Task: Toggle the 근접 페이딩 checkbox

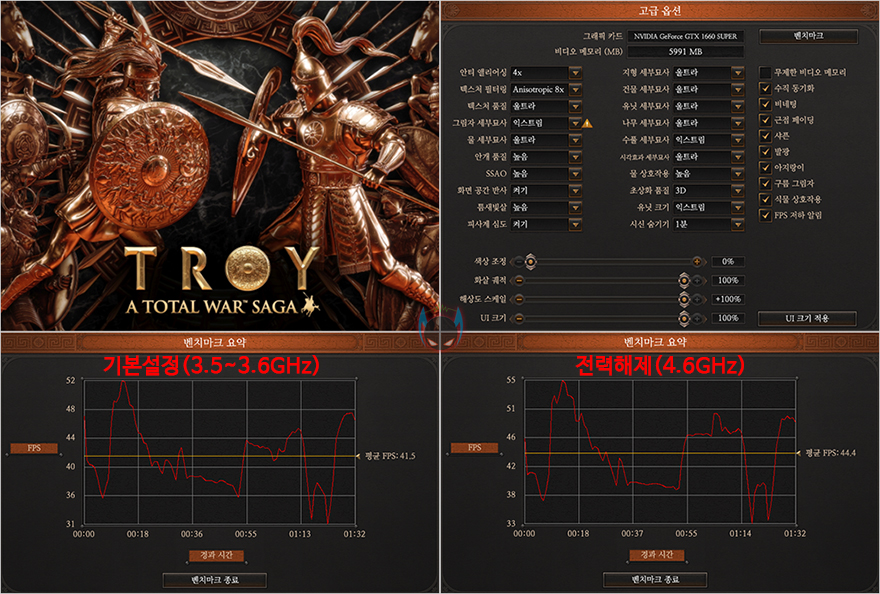Action: pyautogui.click(x=765, y=120)
